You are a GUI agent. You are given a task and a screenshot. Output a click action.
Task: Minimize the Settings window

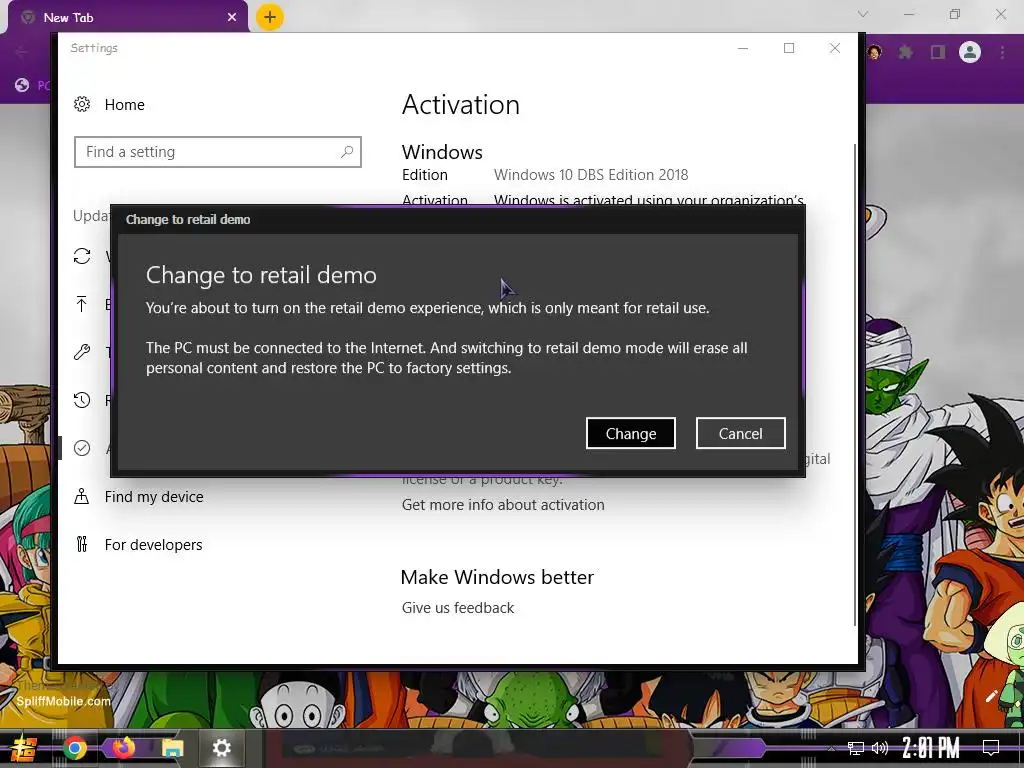(743, 48)
